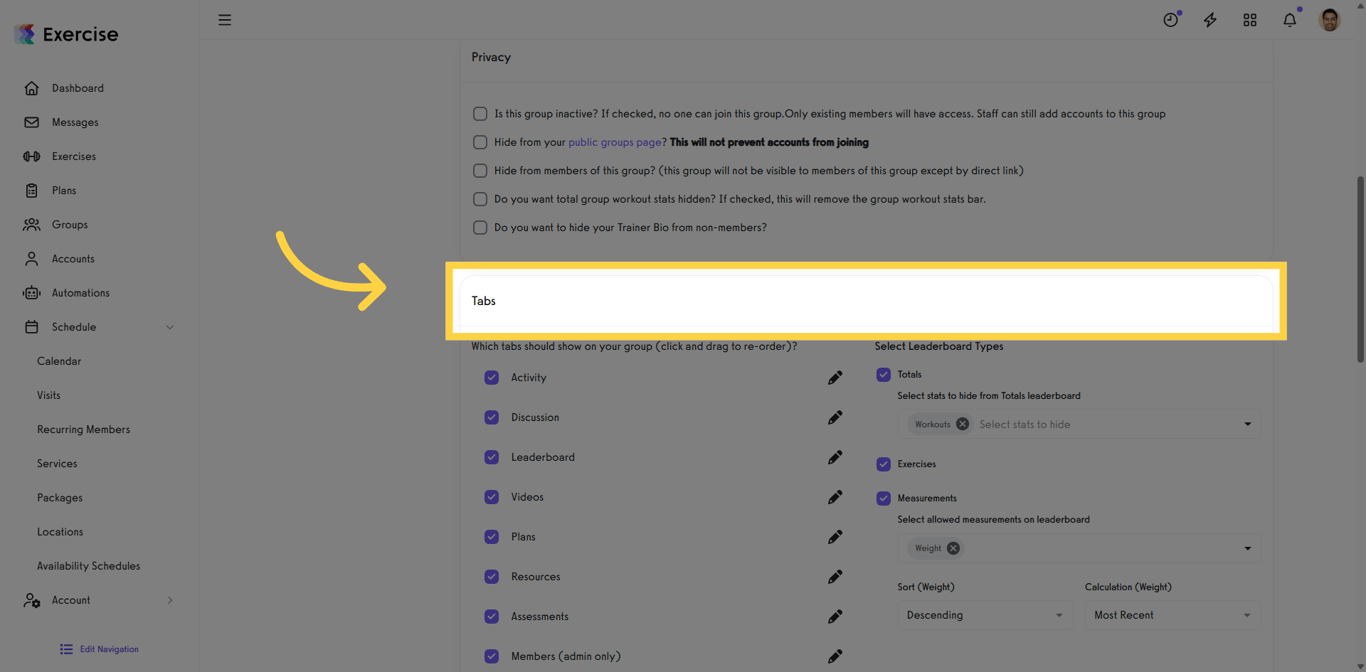Screen dimensions: 1366x672
Task: Uncheck the Videos tab checkbox
Action: [491, 497]
